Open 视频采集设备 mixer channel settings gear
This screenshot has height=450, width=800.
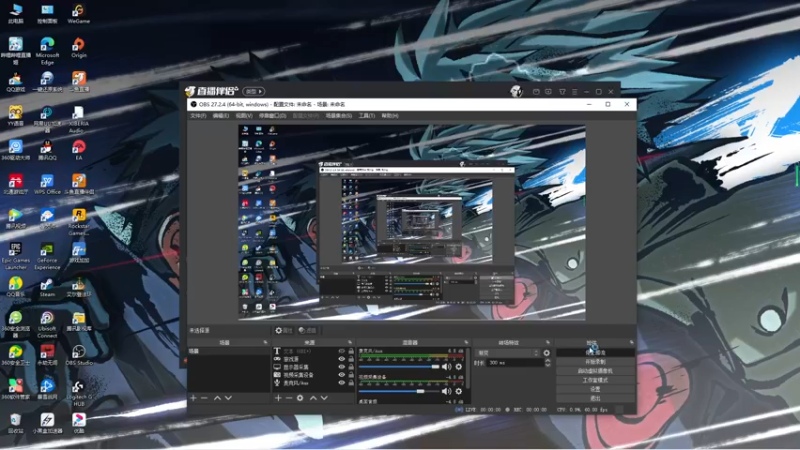(x=459, y=391)
